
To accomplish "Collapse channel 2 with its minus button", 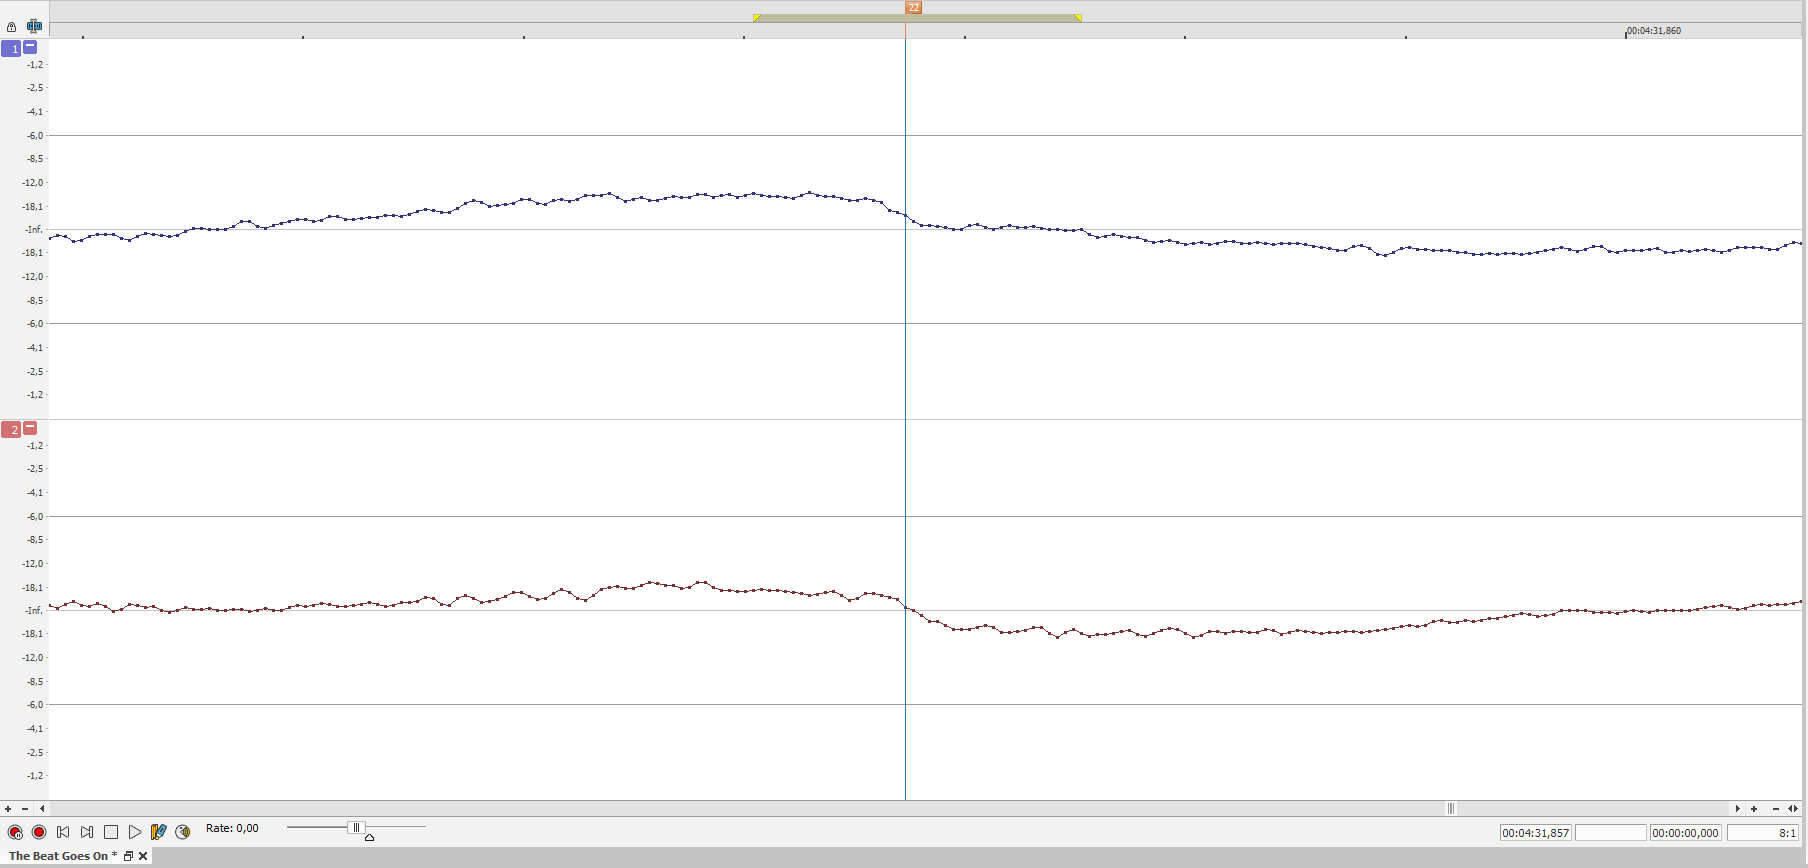I will 30,428.
